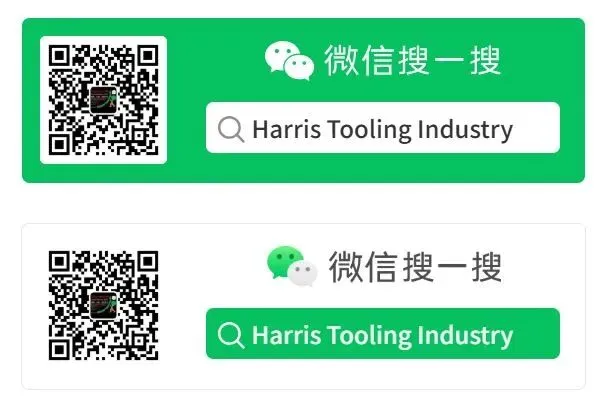Click the white WeChat logo on green banner
The width and height of the screenshot is (604, 405).
tap(289, 60)
